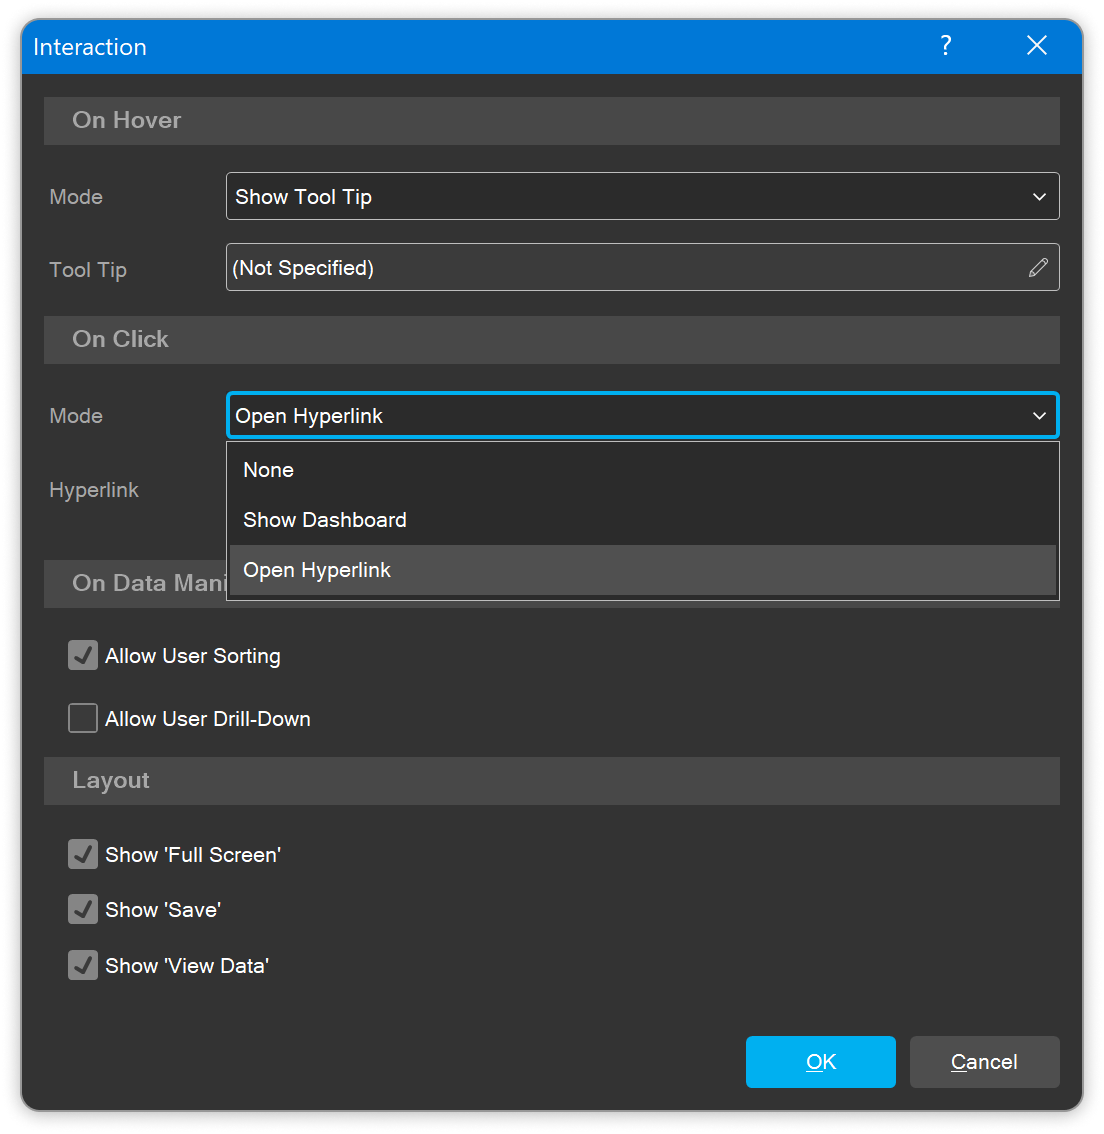Toggle the Show 'Save' checkbox
Image resolution: width=1104 pixels, height=1134 pixels.
pyautogui.click(x=83, y=910)
